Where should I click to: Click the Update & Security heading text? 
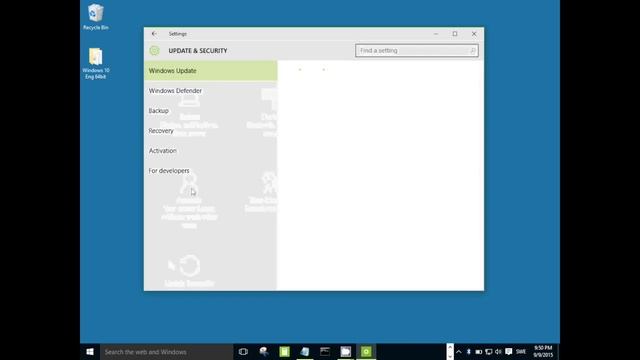pos(198,51)
